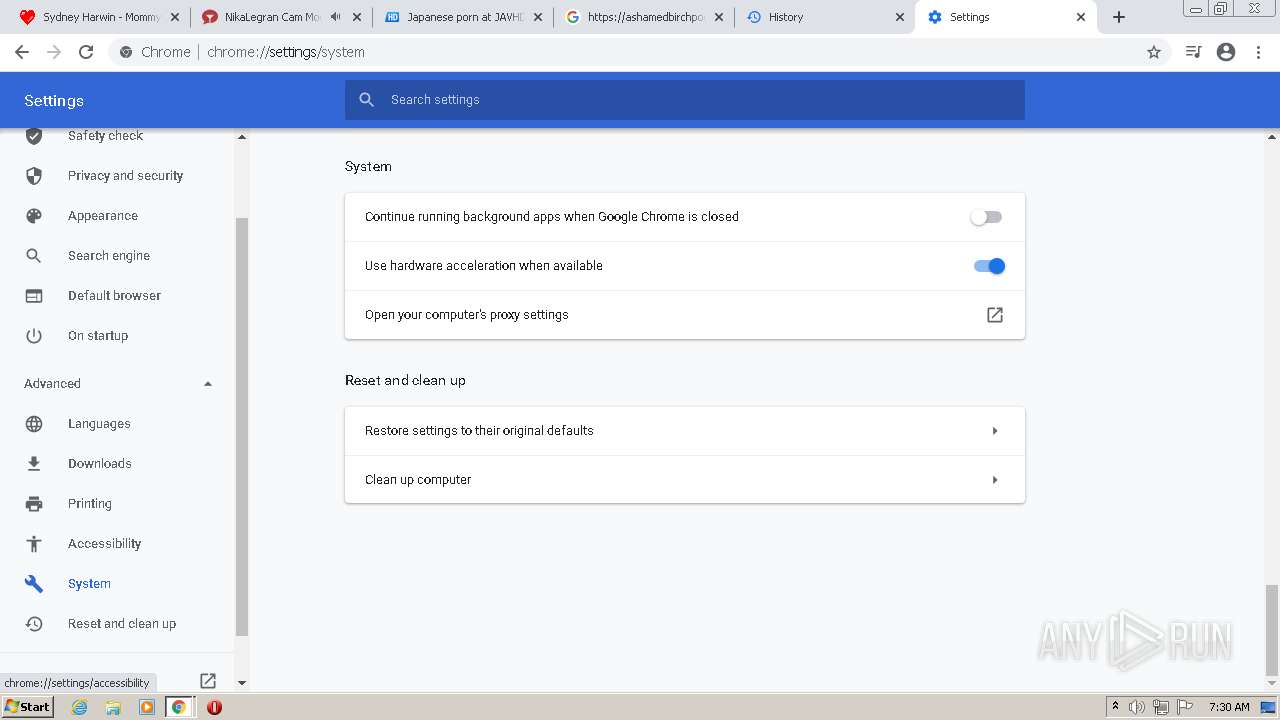The image size is (1280, 720).
Task: Open the Extensions external link icon in sidebar
Action: coord(208,681)
